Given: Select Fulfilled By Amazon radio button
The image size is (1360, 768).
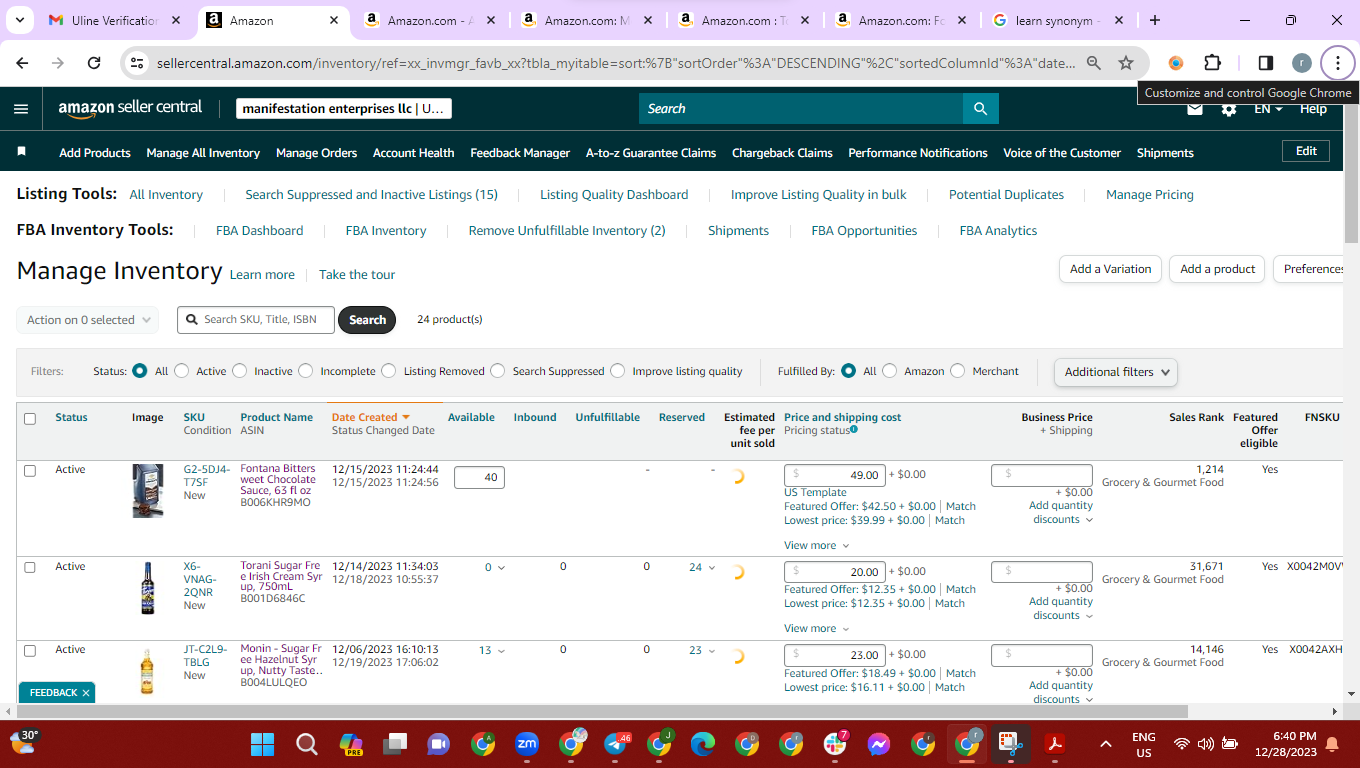Looking at the screenshot, I should (x=890, y=371).
